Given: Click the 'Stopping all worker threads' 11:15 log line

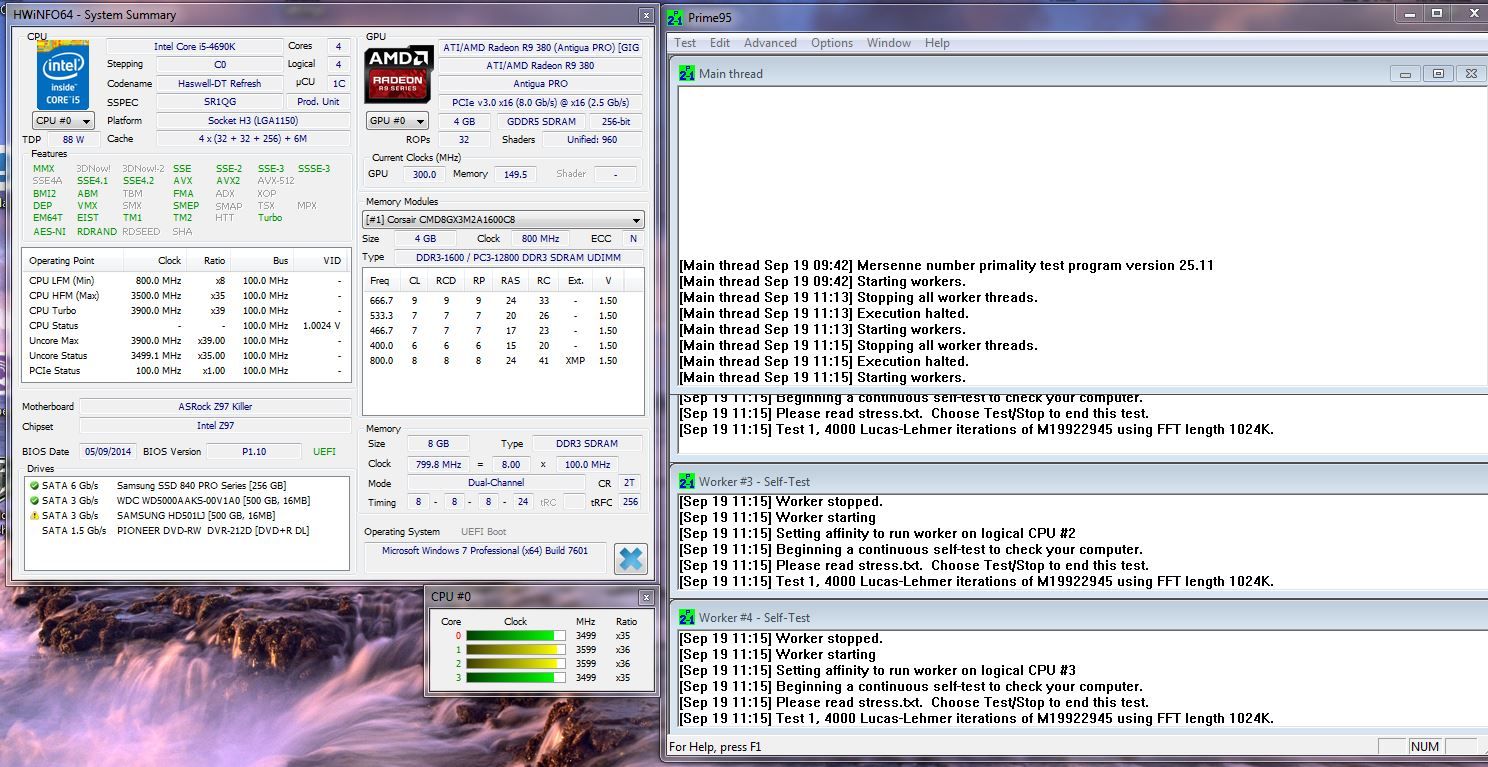Looking at the screenshot, I should click(859, 345).
